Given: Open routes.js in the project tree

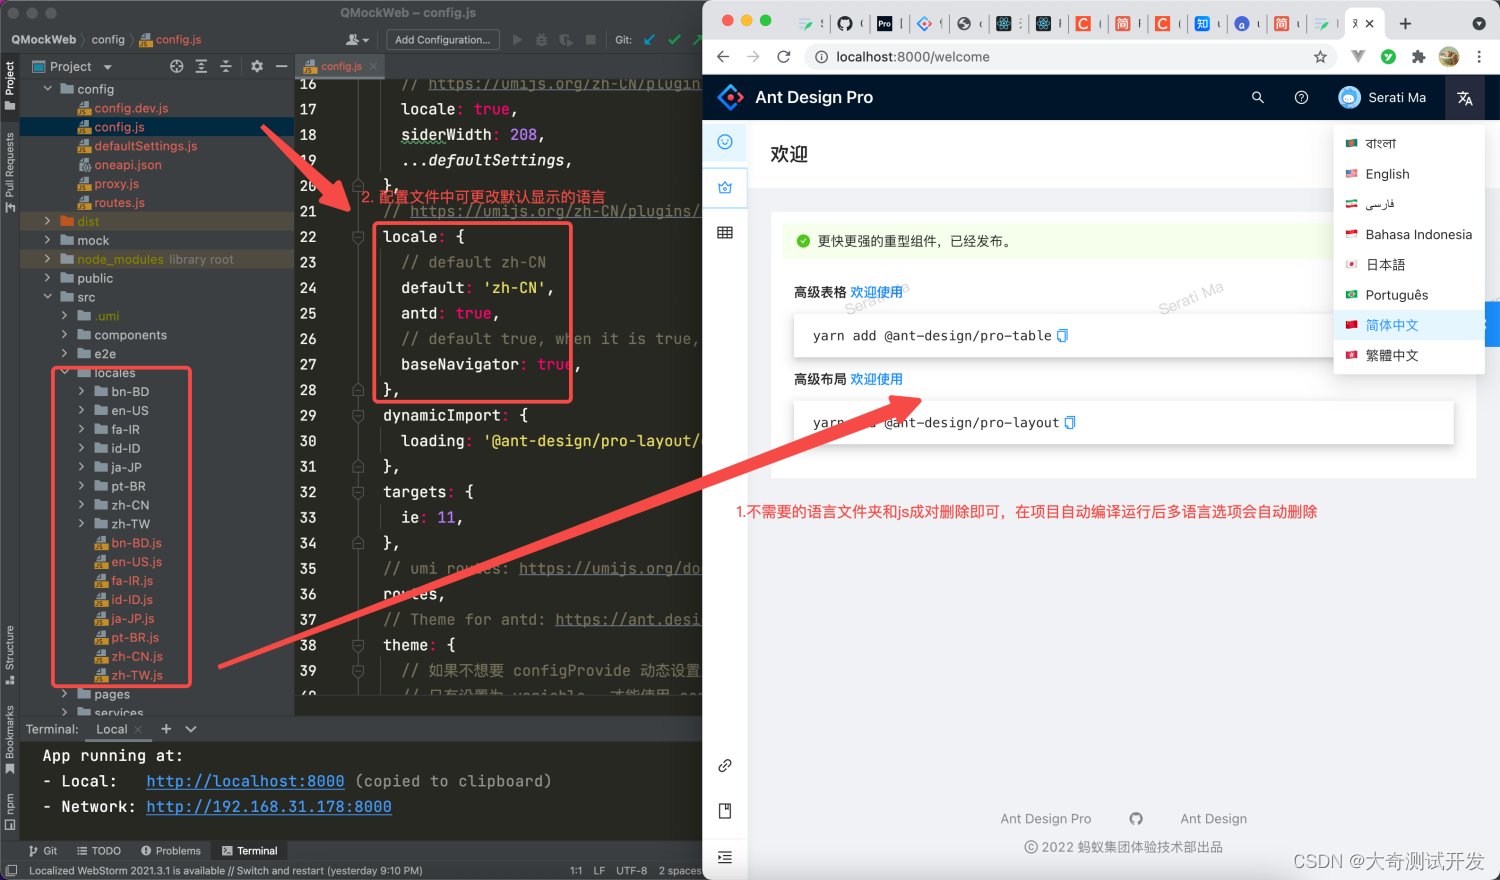Looking at the screenshot, I should pyautogui.click(x=119, y=203).
